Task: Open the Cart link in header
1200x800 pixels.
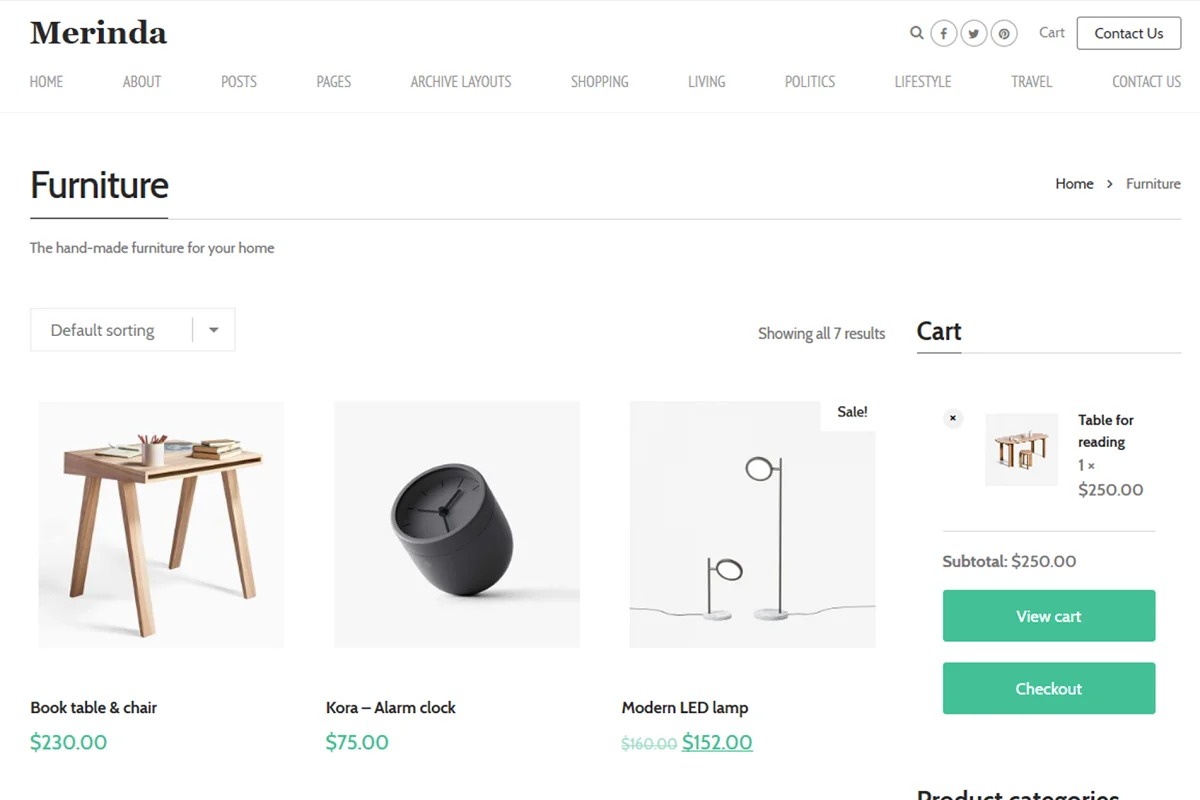Action: pos(1051,33)
